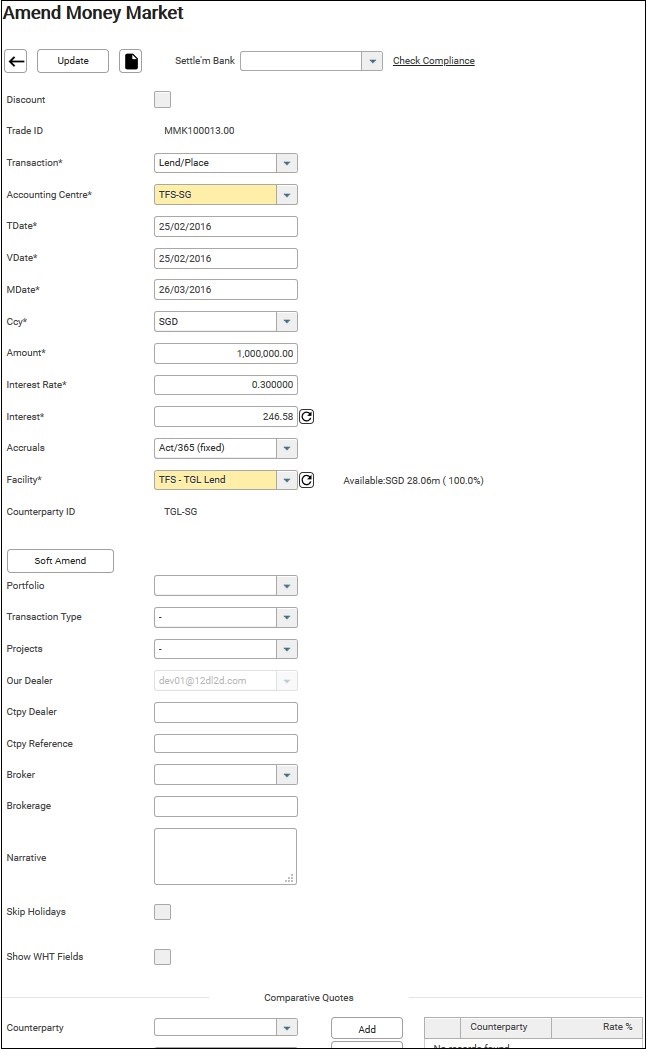The image size is (647, 1049).
Task: Click the Interest Rate field
Action: point(226,385)
